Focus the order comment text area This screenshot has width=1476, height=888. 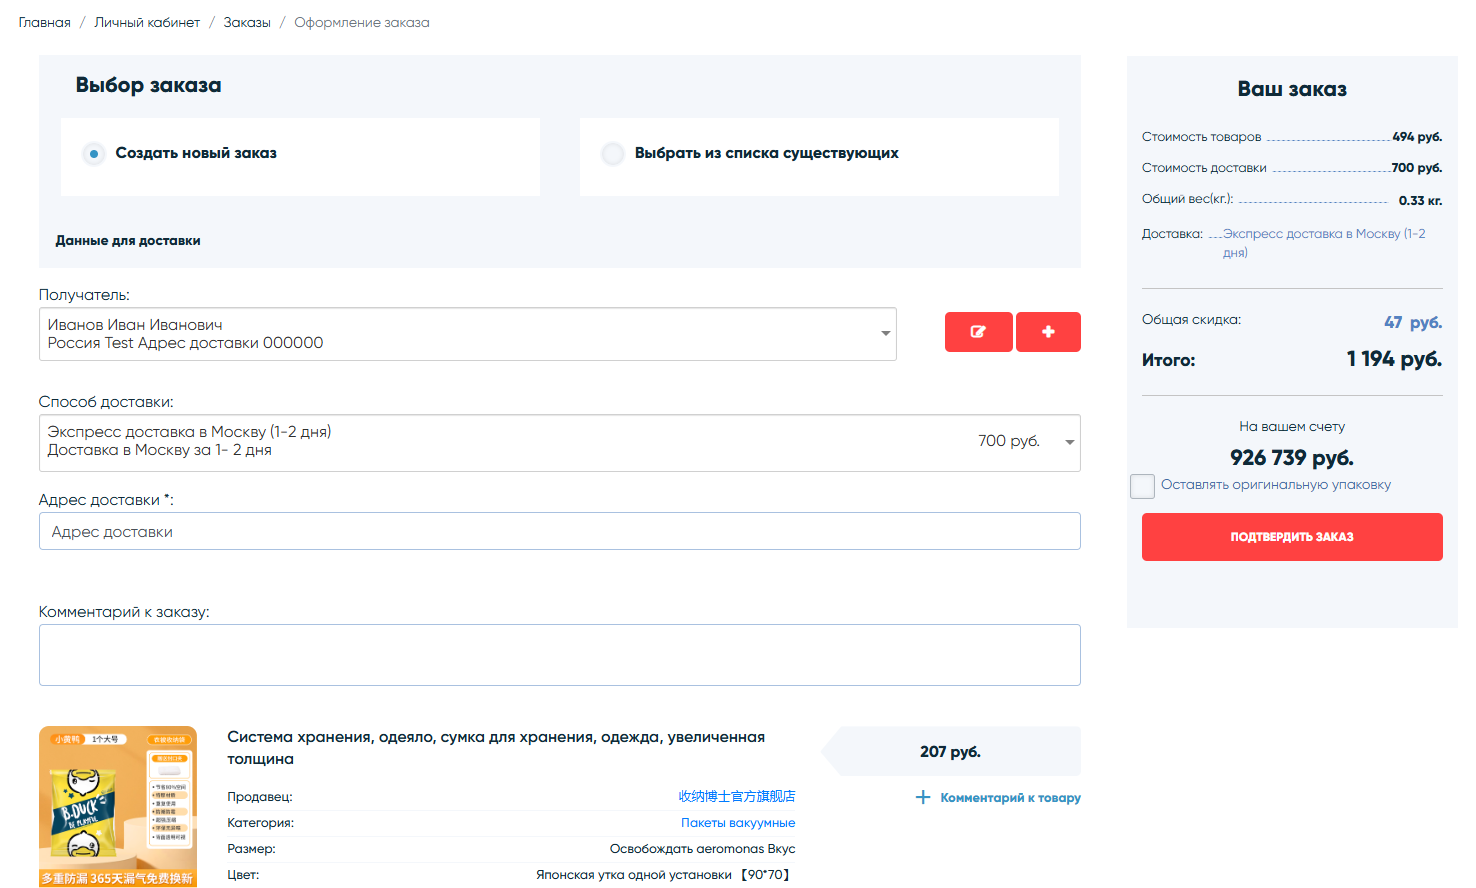click(x=559, y=655)
